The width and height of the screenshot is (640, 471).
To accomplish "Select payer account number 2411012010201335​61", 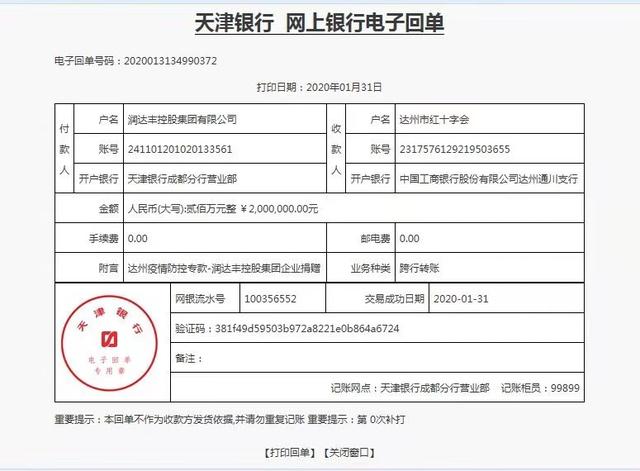I will 180,149.
